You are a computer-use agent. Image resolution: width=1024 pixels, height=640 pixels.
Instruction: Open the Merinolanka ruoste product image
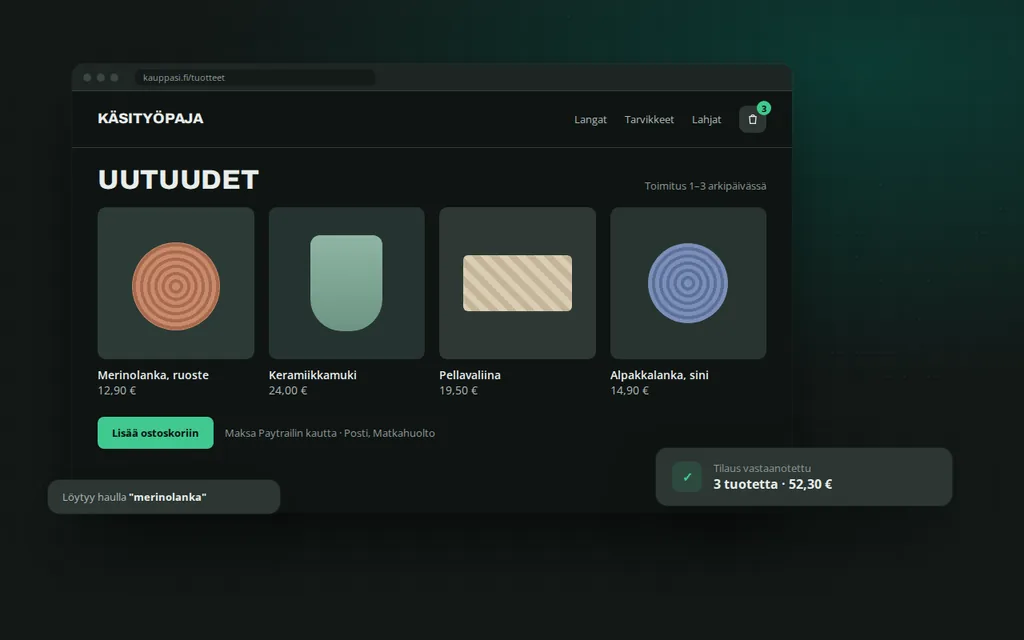click(176, 283)
